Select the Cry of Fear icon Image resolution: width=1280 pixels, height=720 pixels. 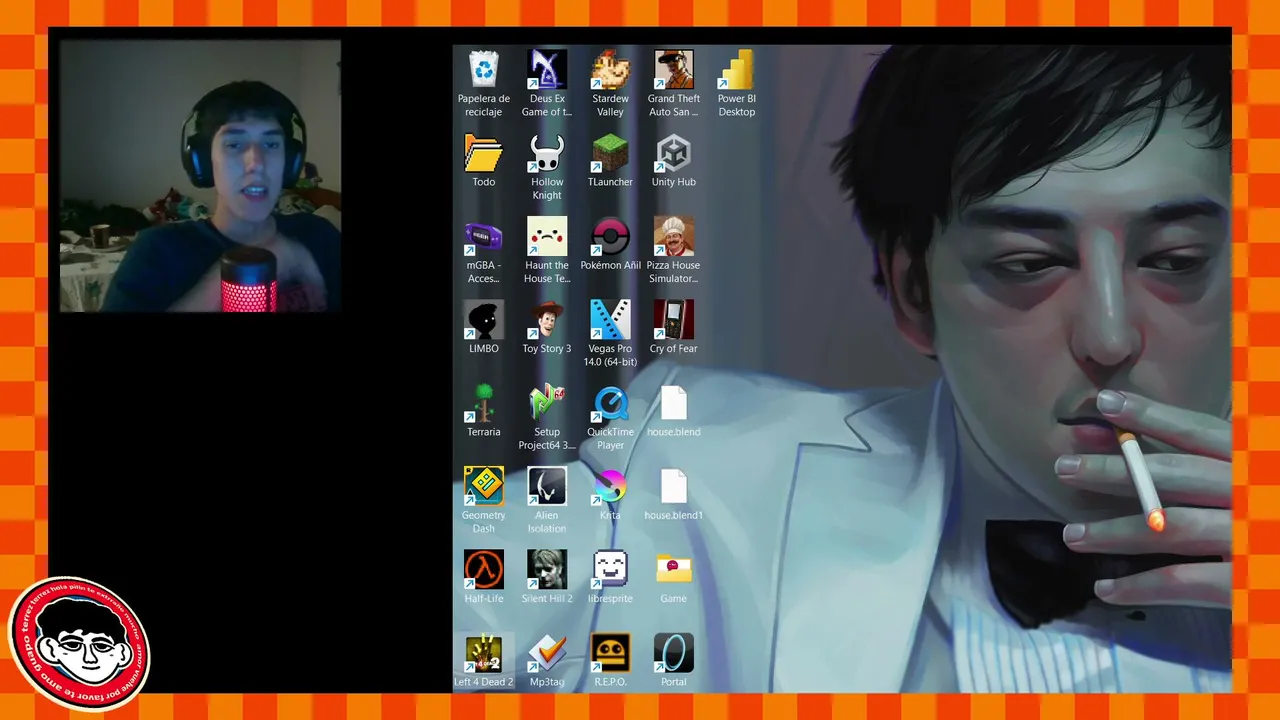coord(674,320)
